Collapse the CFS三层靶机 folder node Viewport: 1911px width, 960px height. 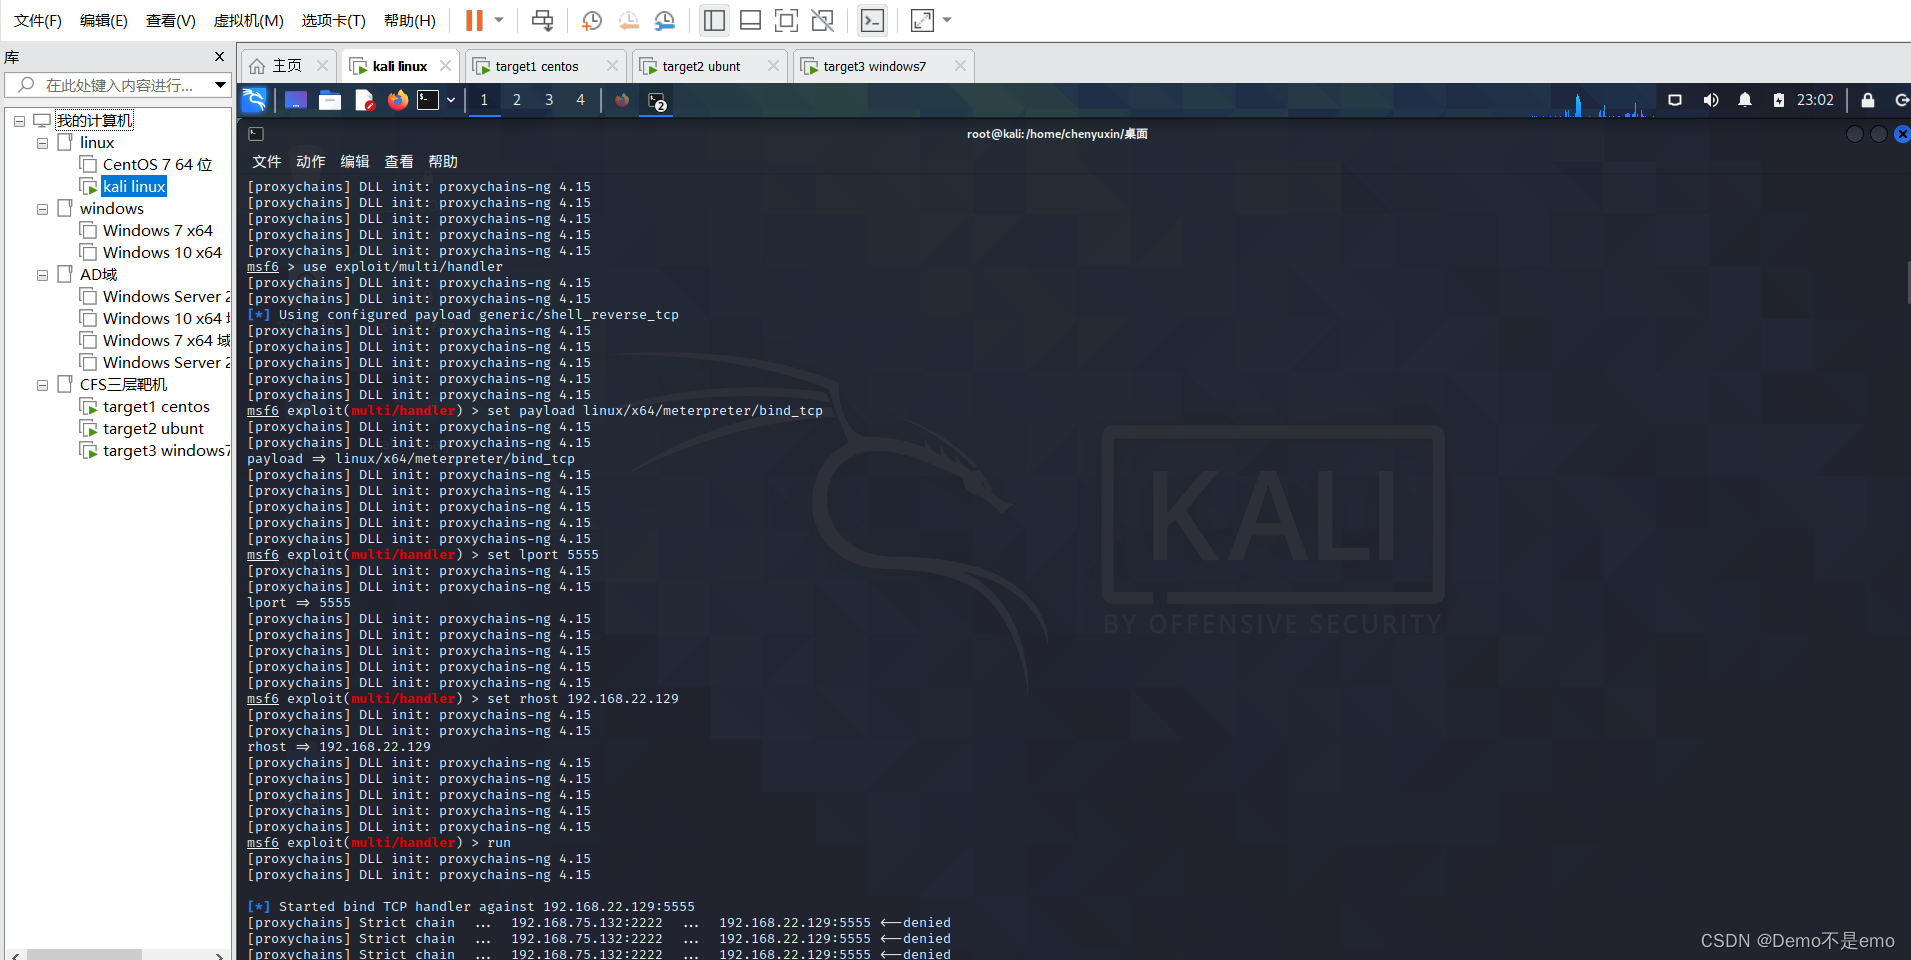(x=42, y=385)
